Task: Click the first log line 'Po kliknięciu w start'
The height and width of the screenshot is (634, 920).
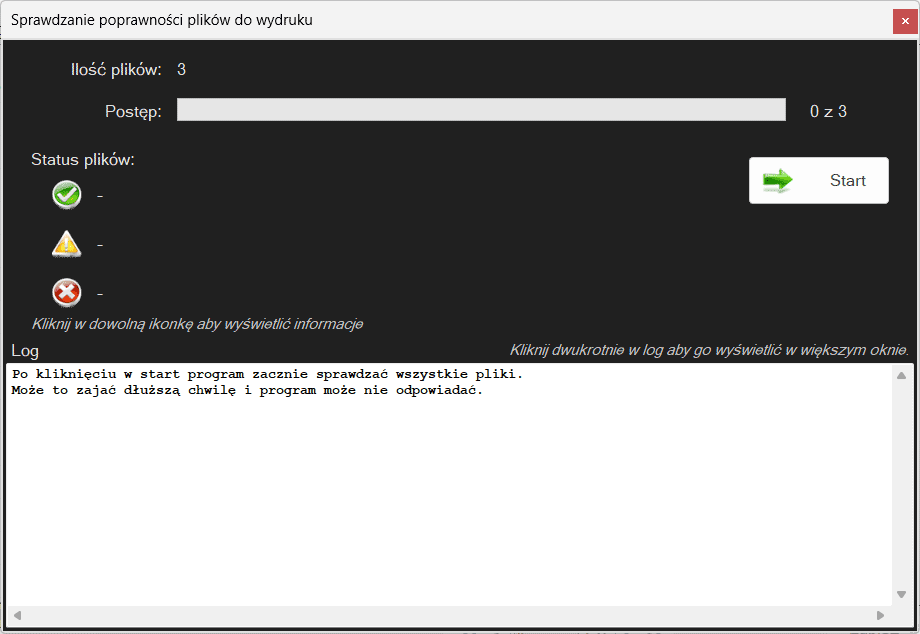Action: pos(267,374)
